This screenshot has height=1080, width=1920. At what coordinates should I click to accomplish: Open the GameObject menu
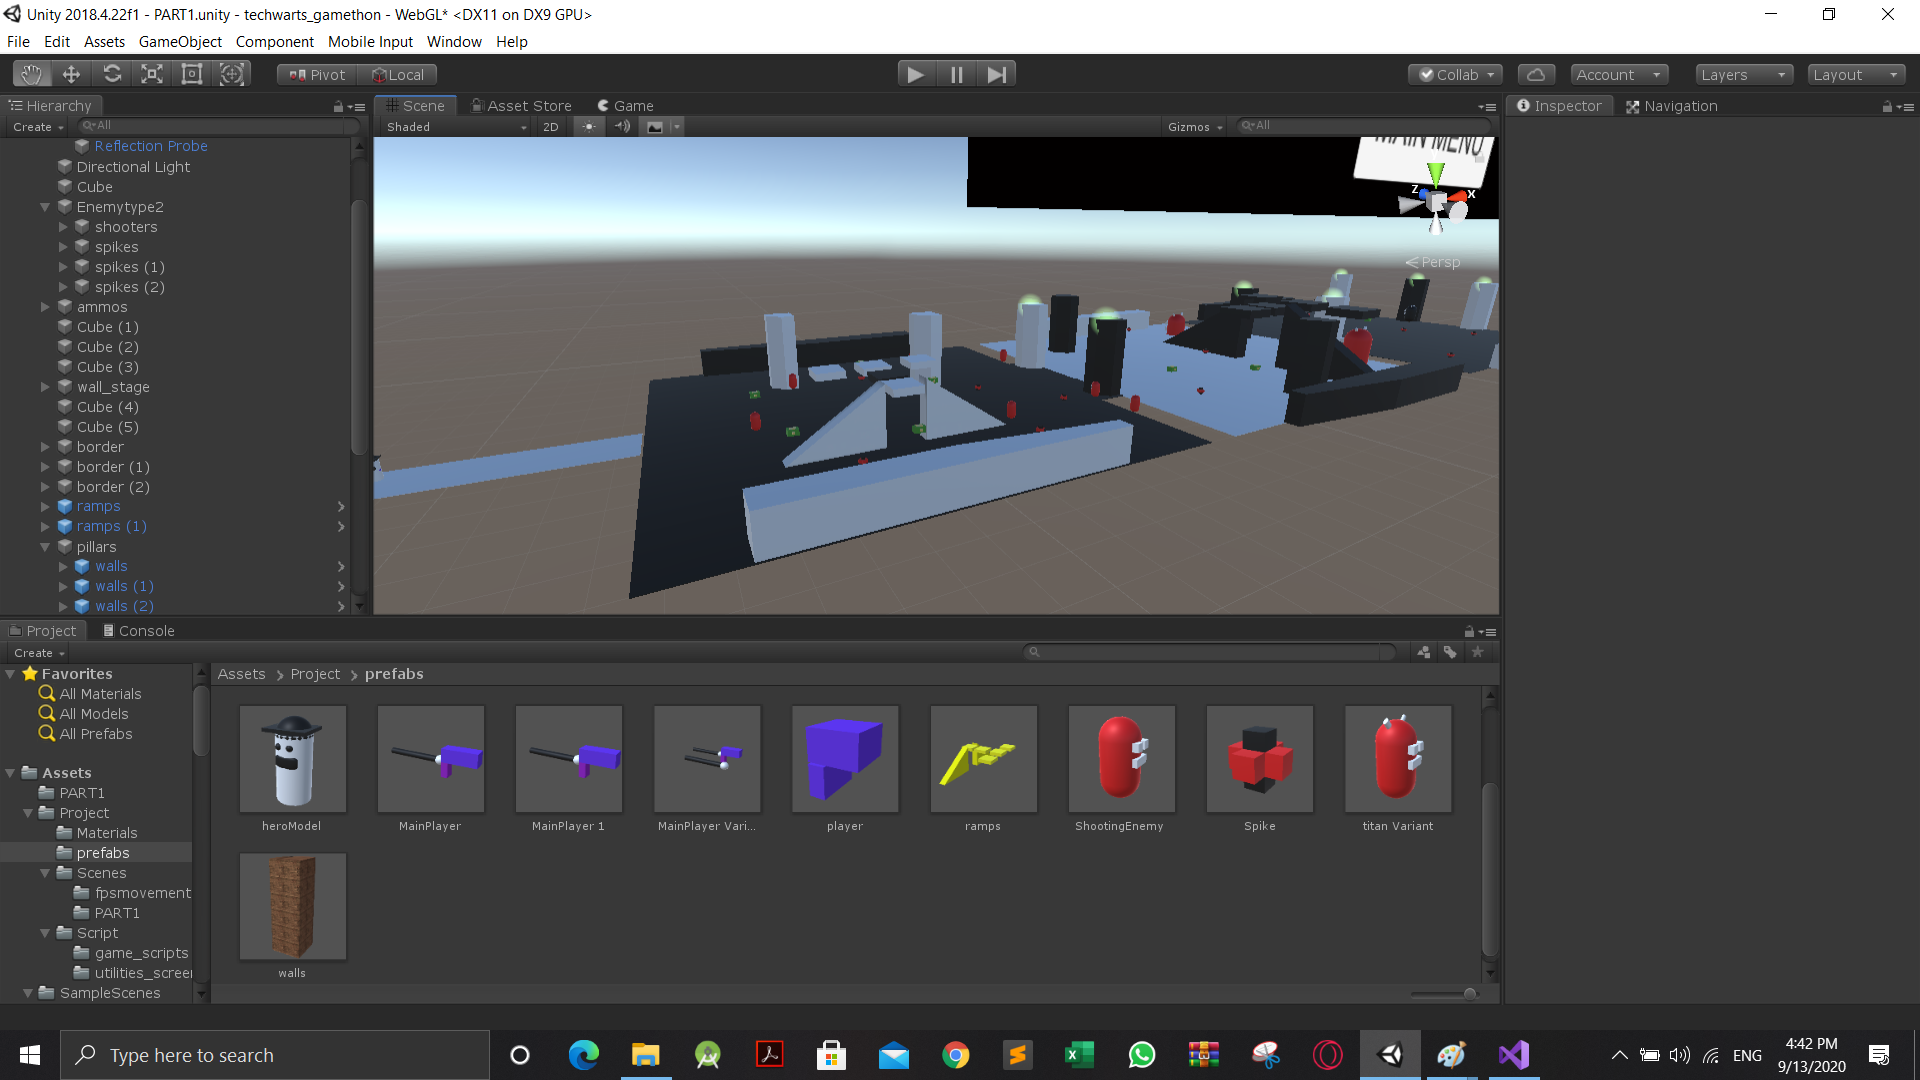(180, 42)
